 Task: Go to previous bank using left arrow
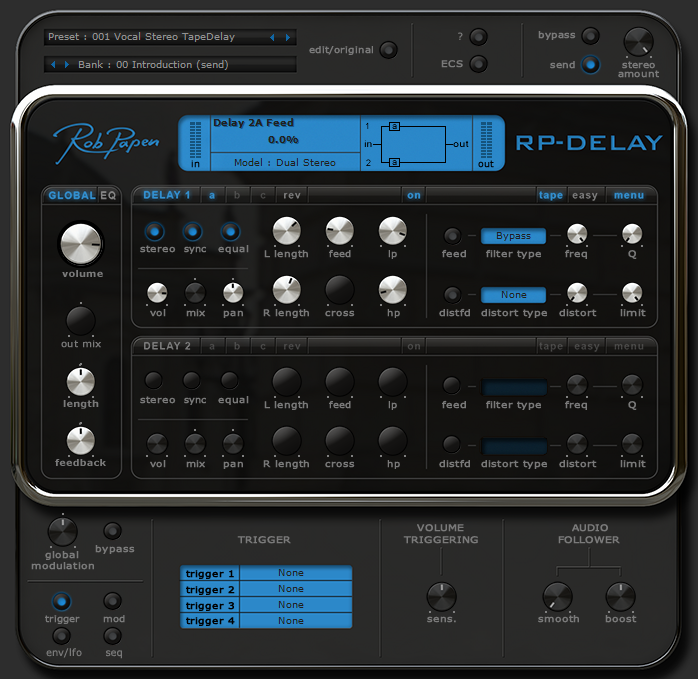point(53,65)
